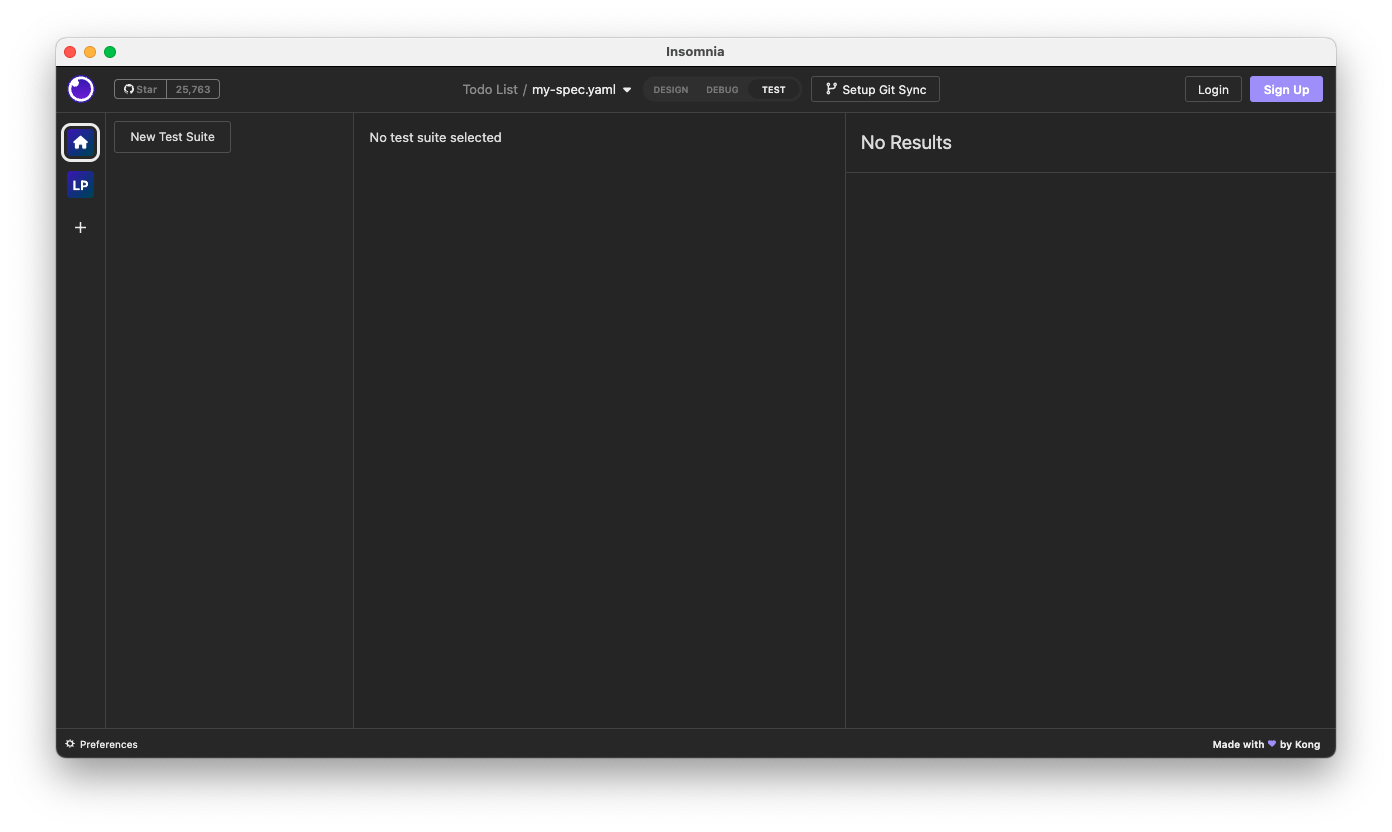This screenshot has width=1392, height=832.
Task: Click the Login button
Action: point(1213,89)
